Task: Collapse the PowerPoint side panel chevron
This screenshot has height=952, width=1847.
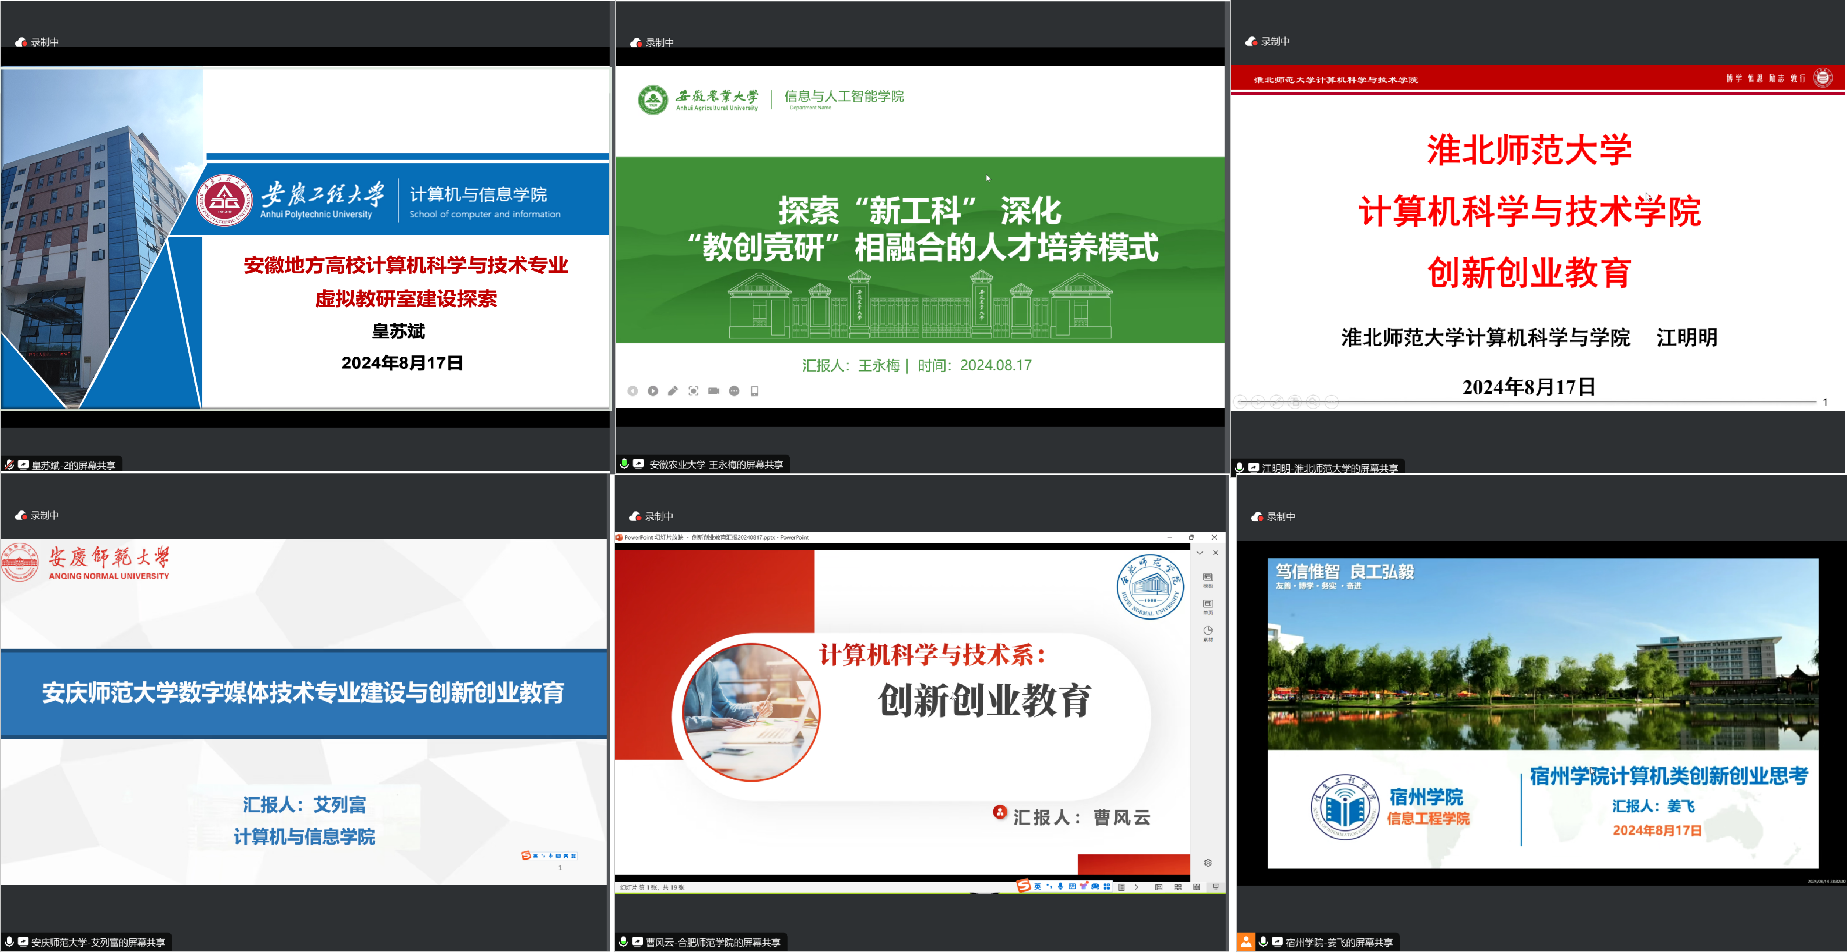Action: tap(1200, 552)
